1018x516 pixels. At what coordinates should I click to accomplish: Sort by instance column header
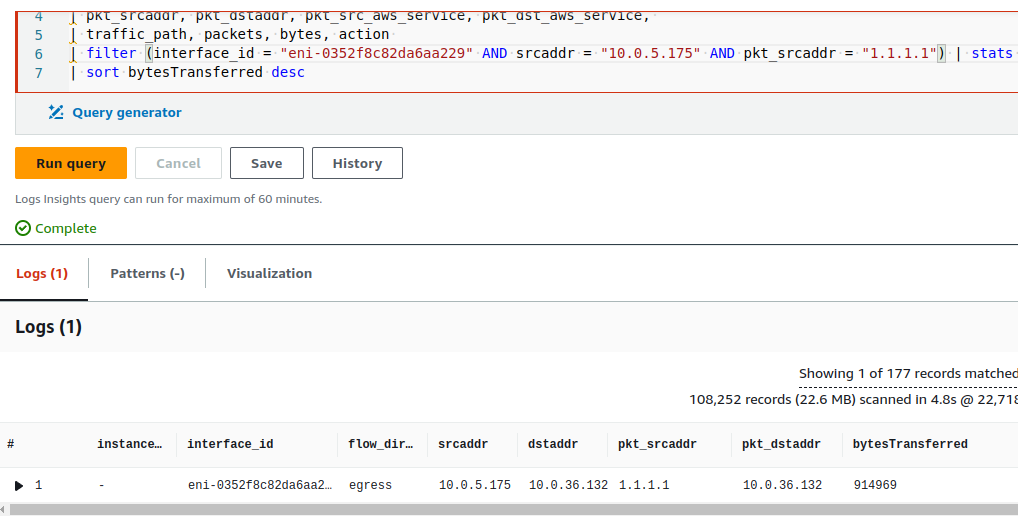(x=129, y=444)
